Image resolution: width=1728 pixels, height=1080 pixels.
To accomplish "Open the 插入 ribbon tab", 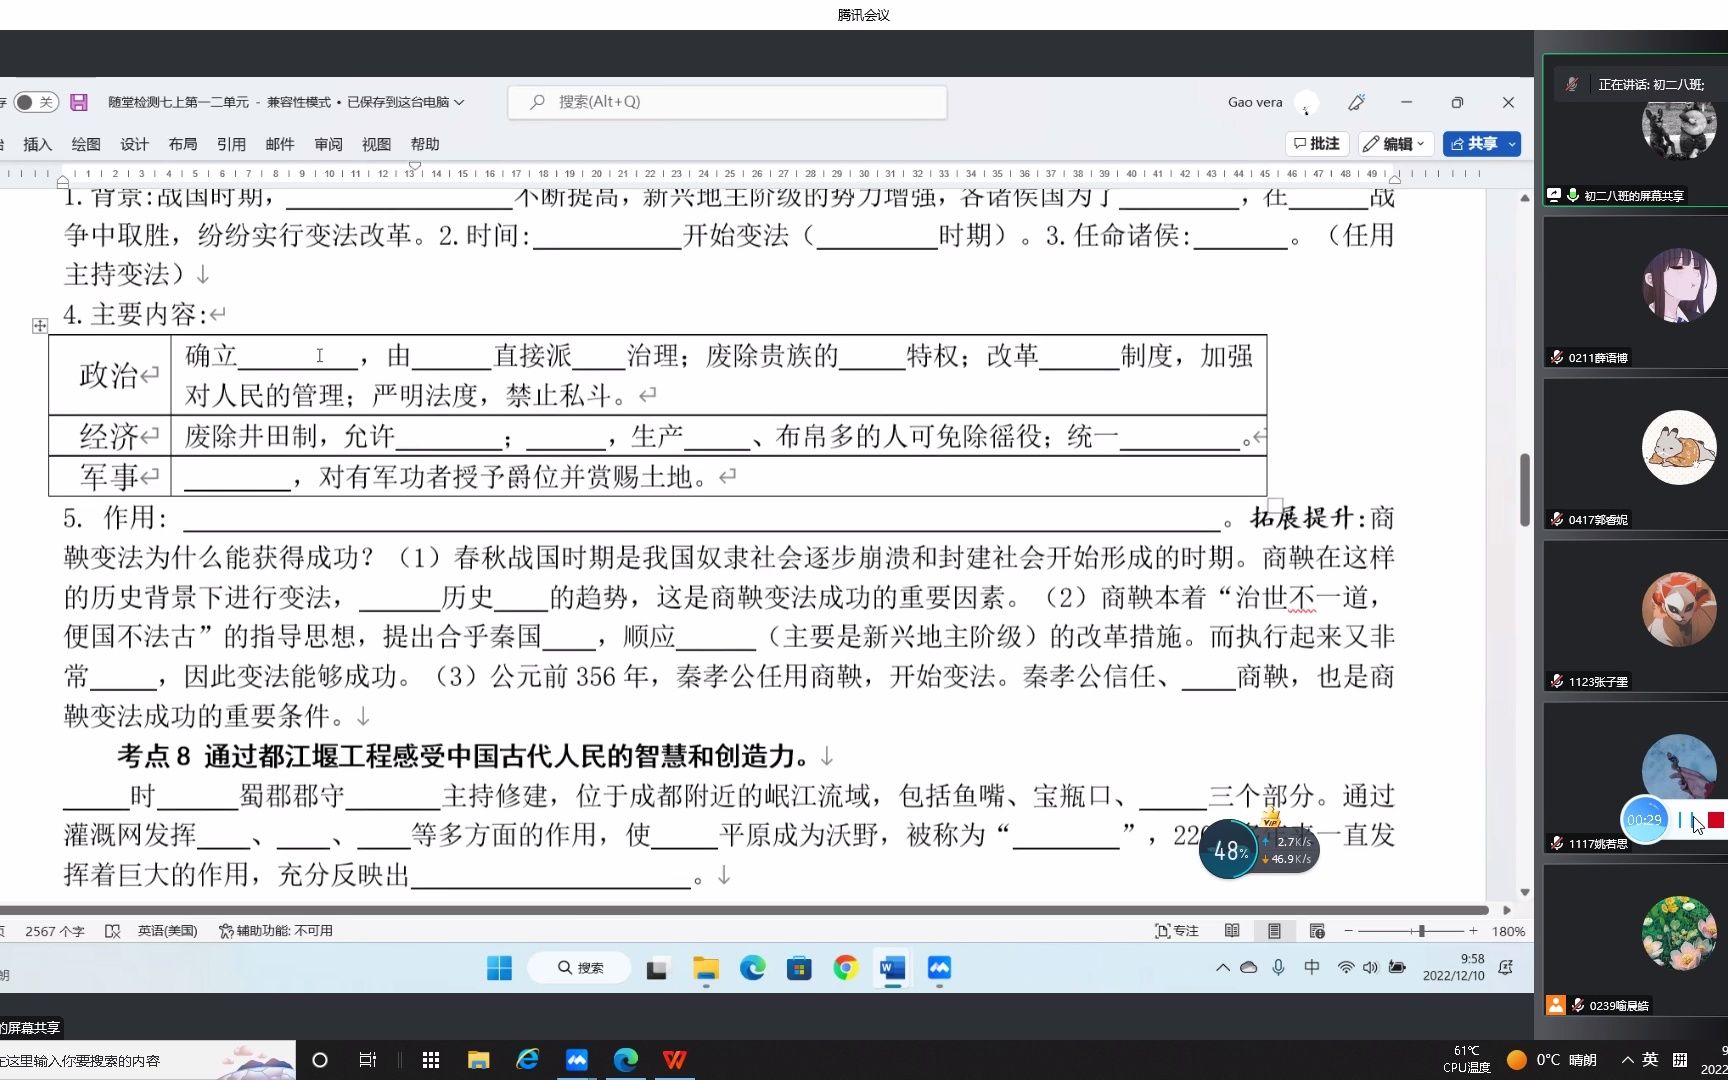I will coord(37,144).
